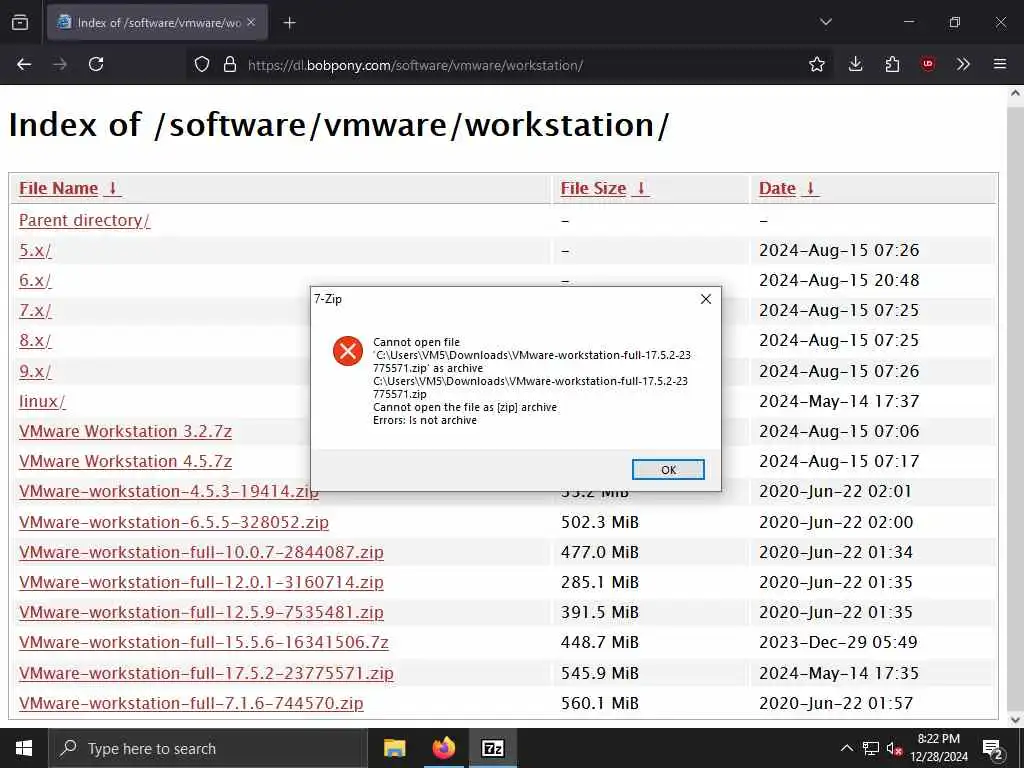1024x768 pixels.
Task: Click OK in the 7-Zip error dialog
Action: click(x=668, y=470)
